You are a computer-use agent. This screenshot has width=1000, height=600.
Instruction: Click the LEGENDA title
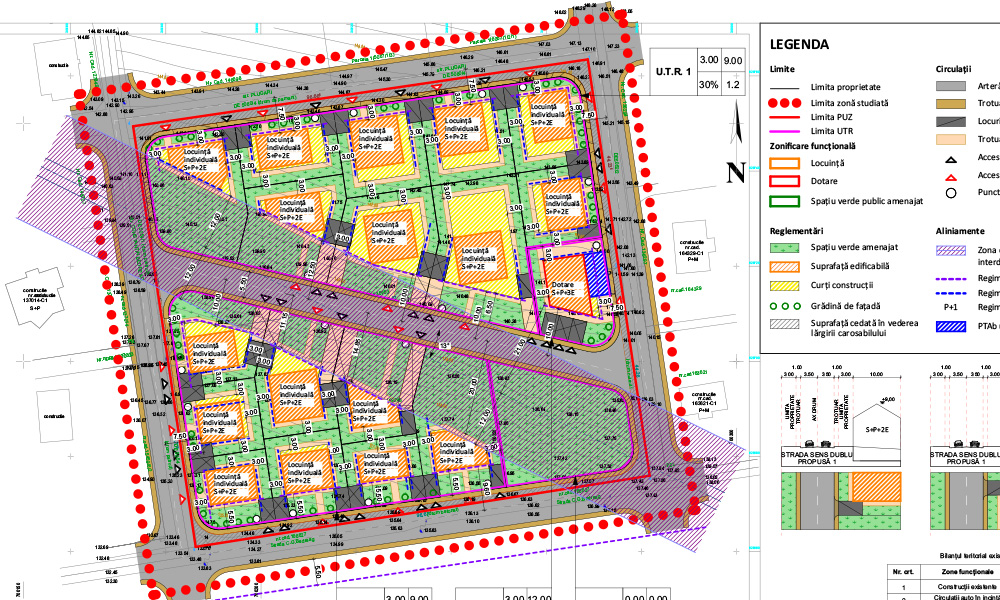799,45
